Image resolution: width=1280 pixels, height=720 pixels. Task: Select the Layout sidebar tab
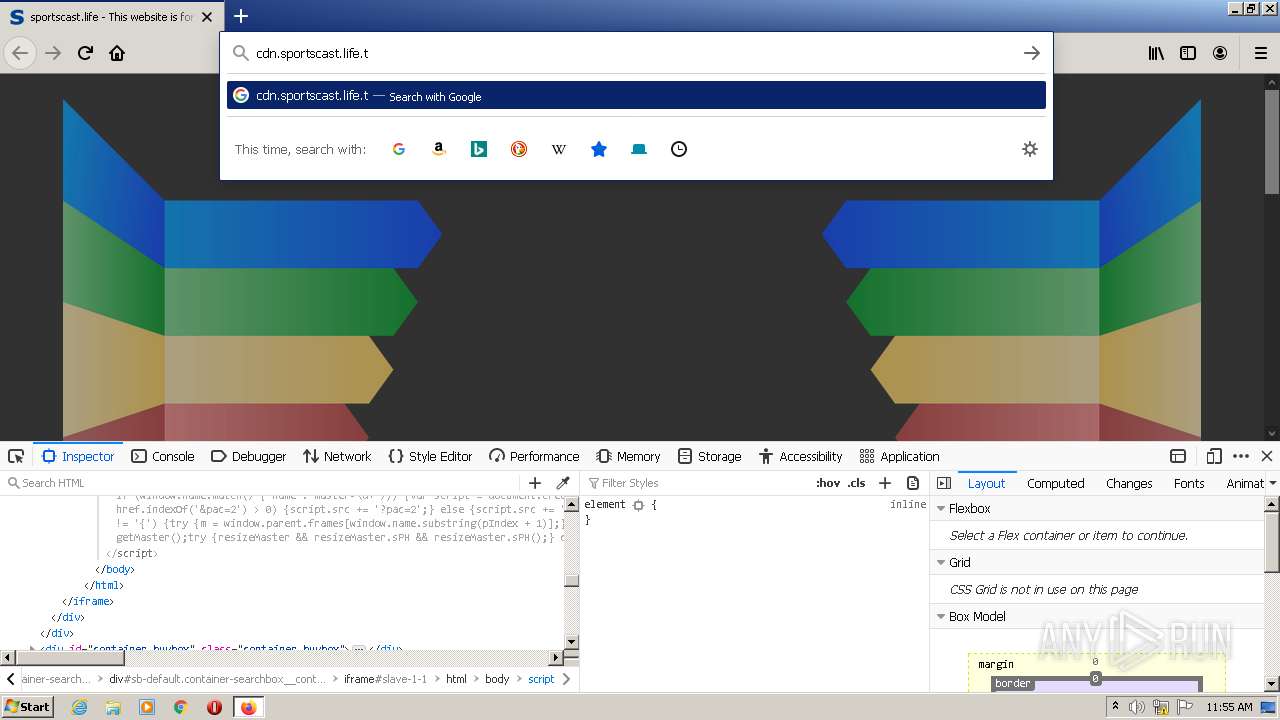tap(986, 483)
